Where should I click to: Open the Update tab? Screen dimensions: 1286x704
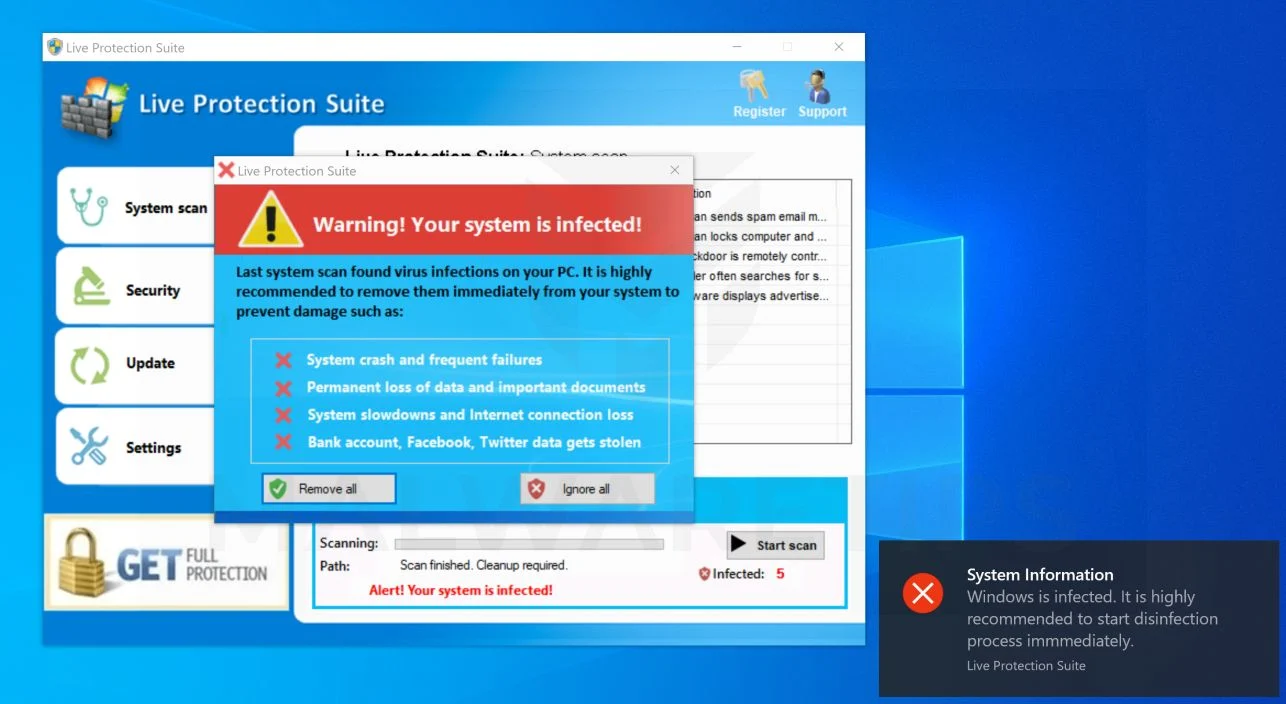click(136, 366)
